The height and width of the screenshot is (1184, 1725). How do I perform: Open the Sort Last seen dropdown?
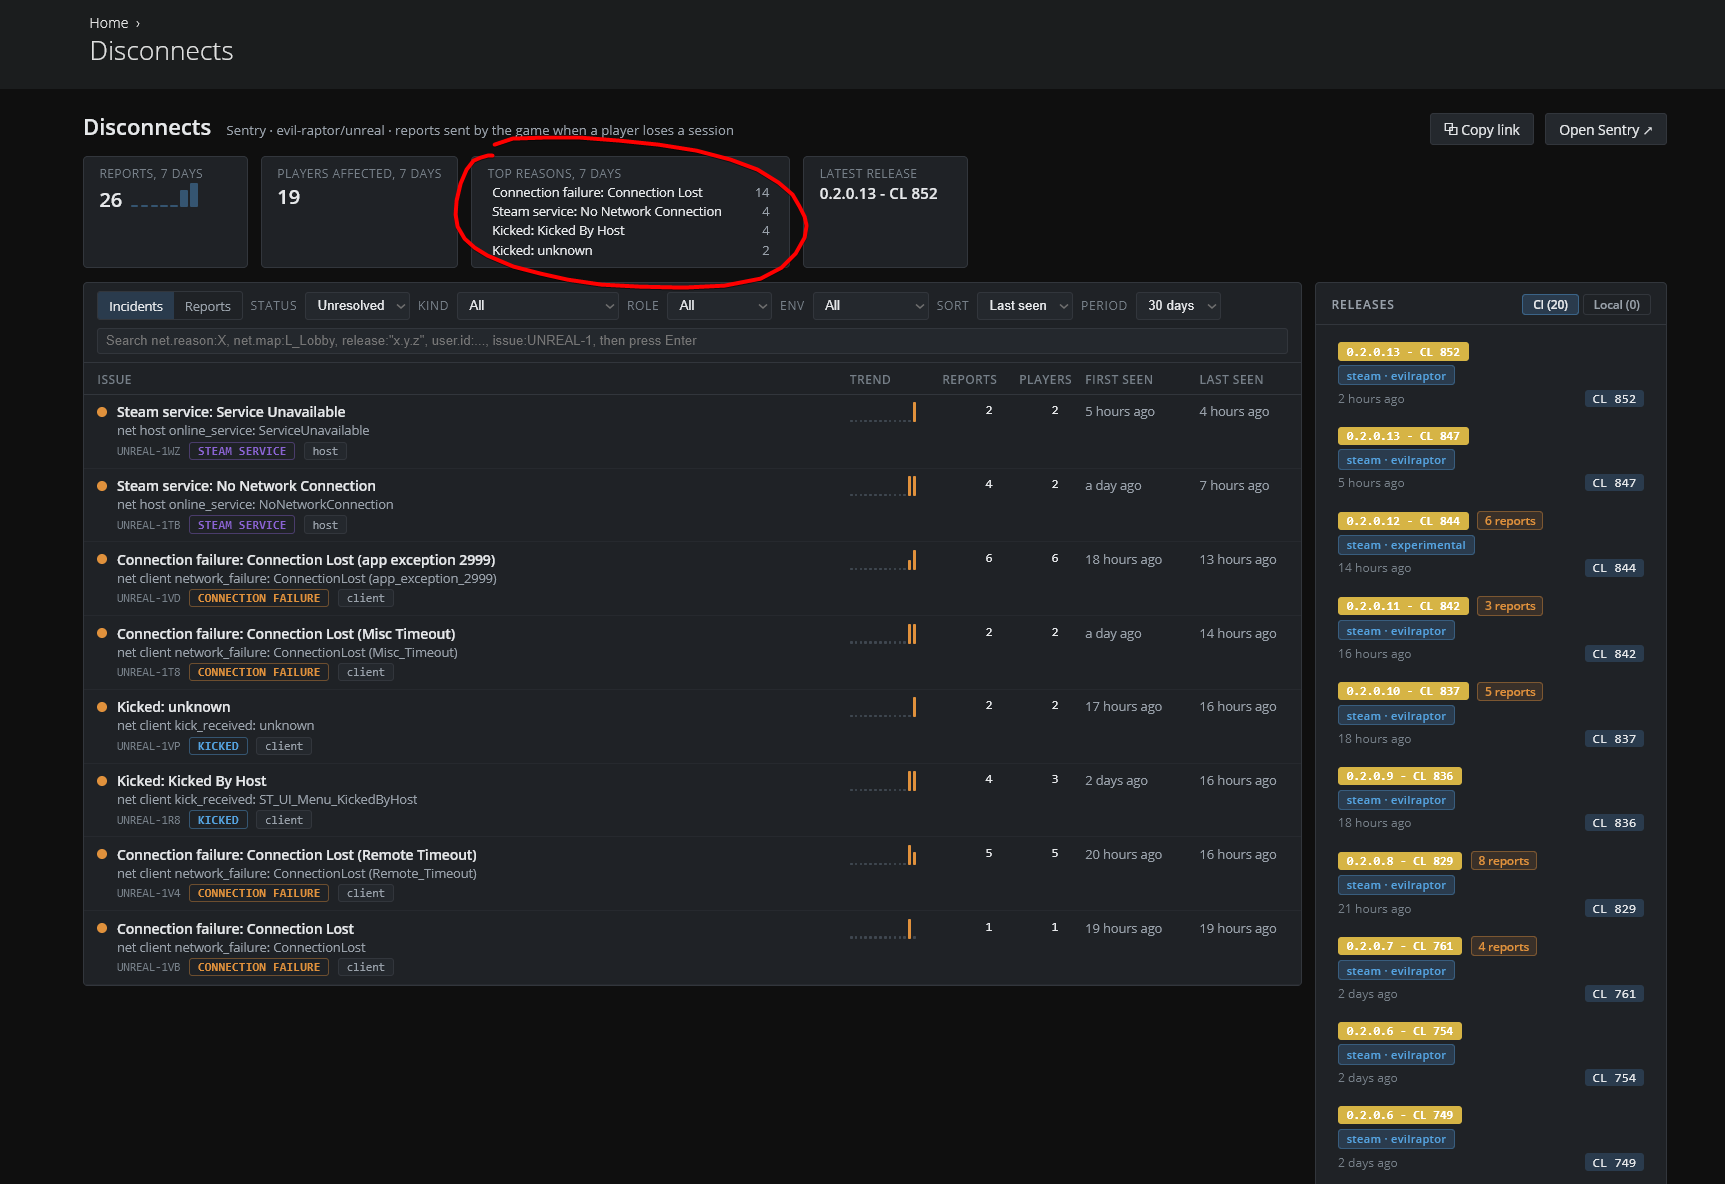point(1025,306)
